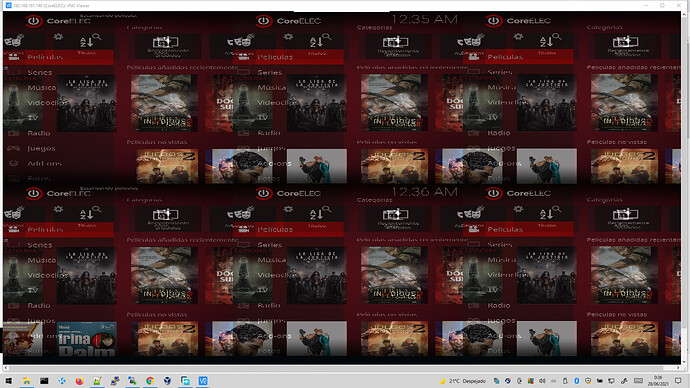
Task: Click the horizontal scrollbar left arrow
Action: (6, 368)
